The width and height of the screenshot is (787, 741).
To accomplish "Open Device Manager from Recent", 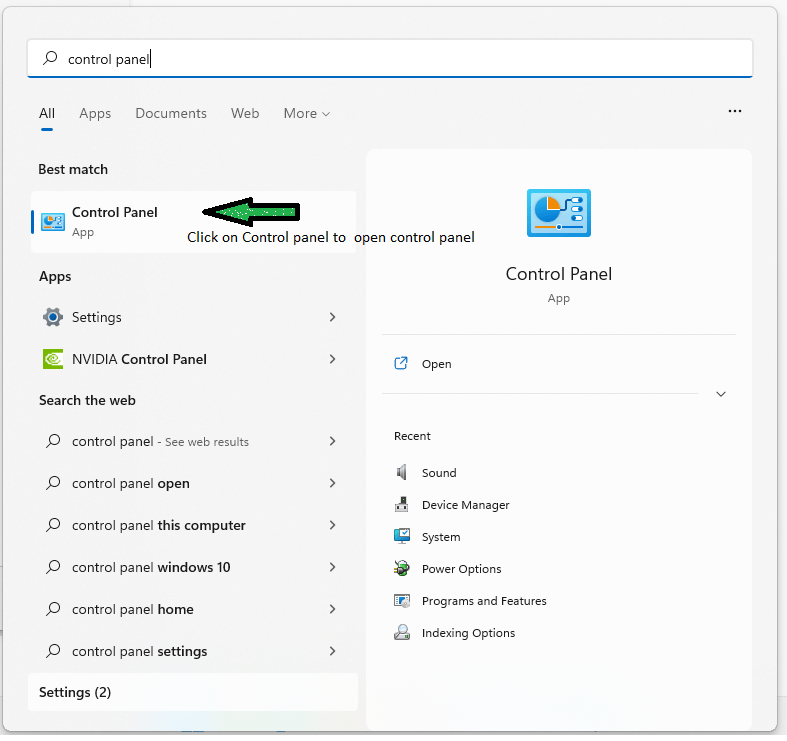I will 466,505.
